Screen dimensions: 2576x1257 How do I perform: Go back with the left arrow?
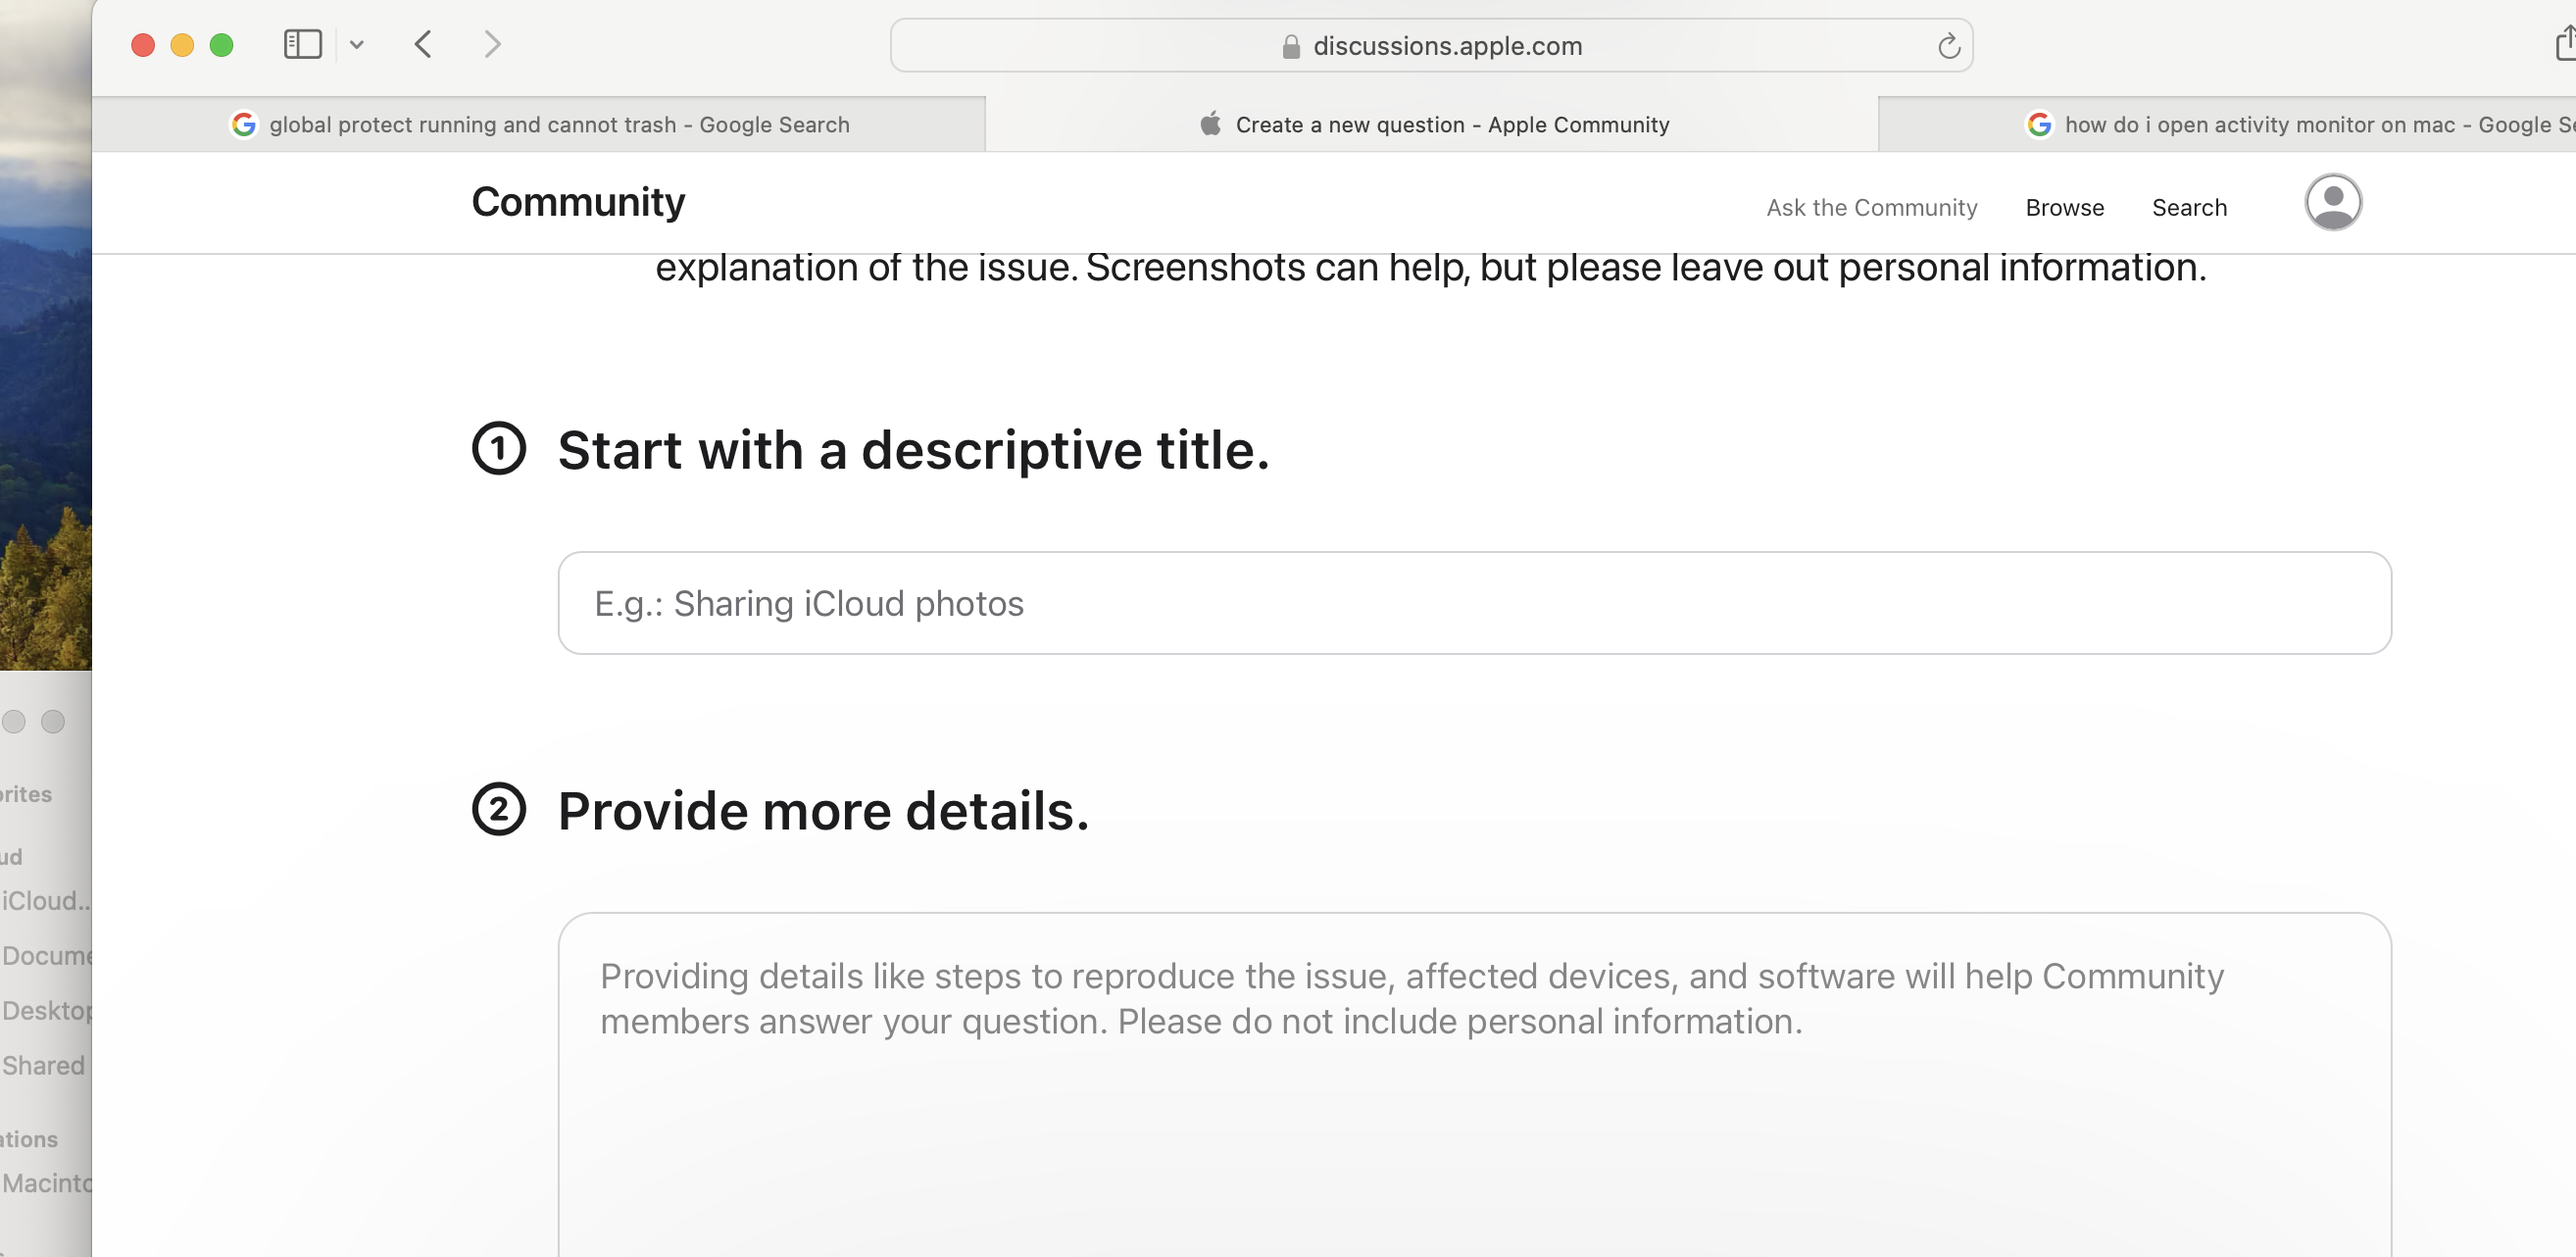click(423, 45)
